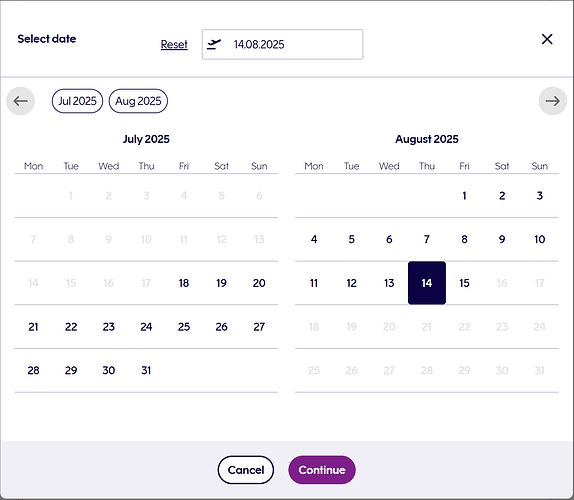Click the departure date input field
Screen dimensions: 574x500
282,44
